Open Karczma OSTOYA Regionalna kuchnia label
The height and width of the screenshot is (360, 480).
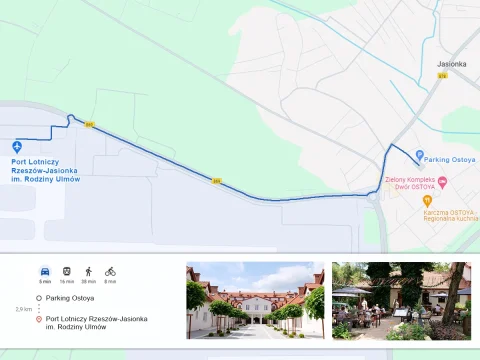click(451, 216)
